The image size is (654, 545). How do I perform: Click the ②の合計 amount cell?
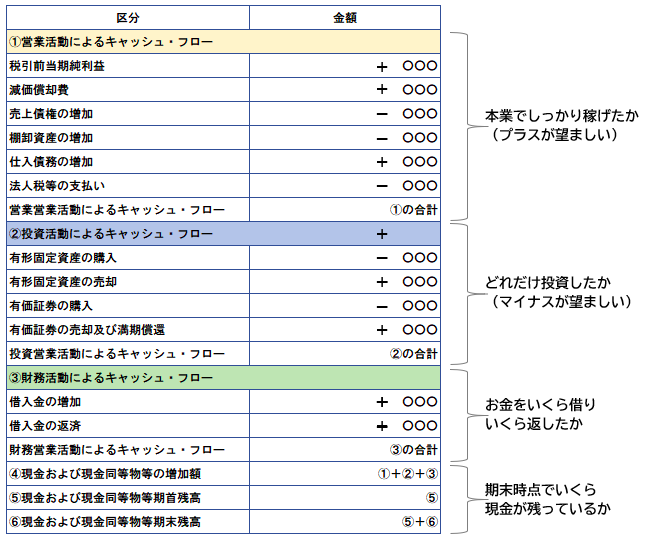(x=345, y=354)
